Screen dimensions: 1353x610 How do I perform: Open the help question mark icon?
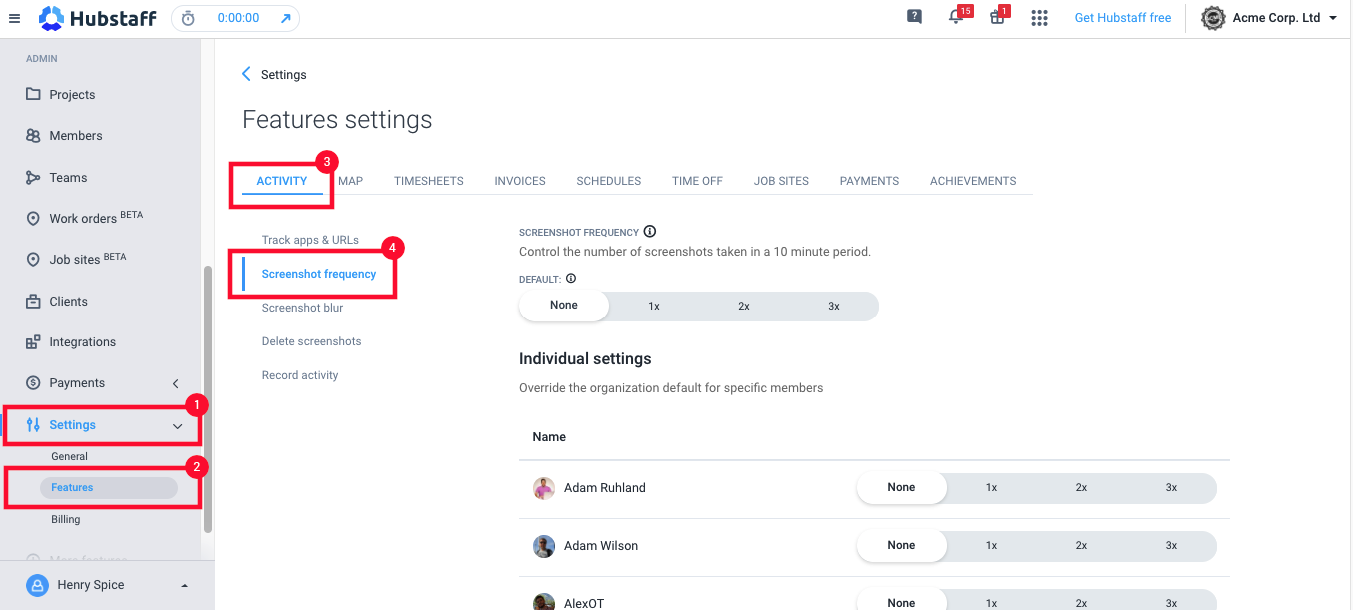pos(914,17)
